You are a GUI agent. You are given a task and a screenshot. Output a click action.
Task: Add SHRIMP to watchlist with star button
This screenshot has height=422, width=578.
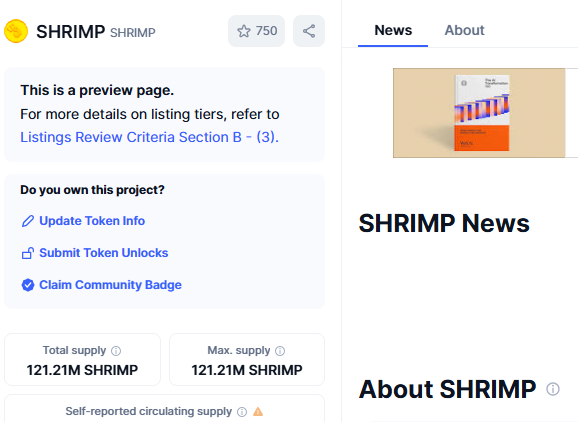pos(257,31)
